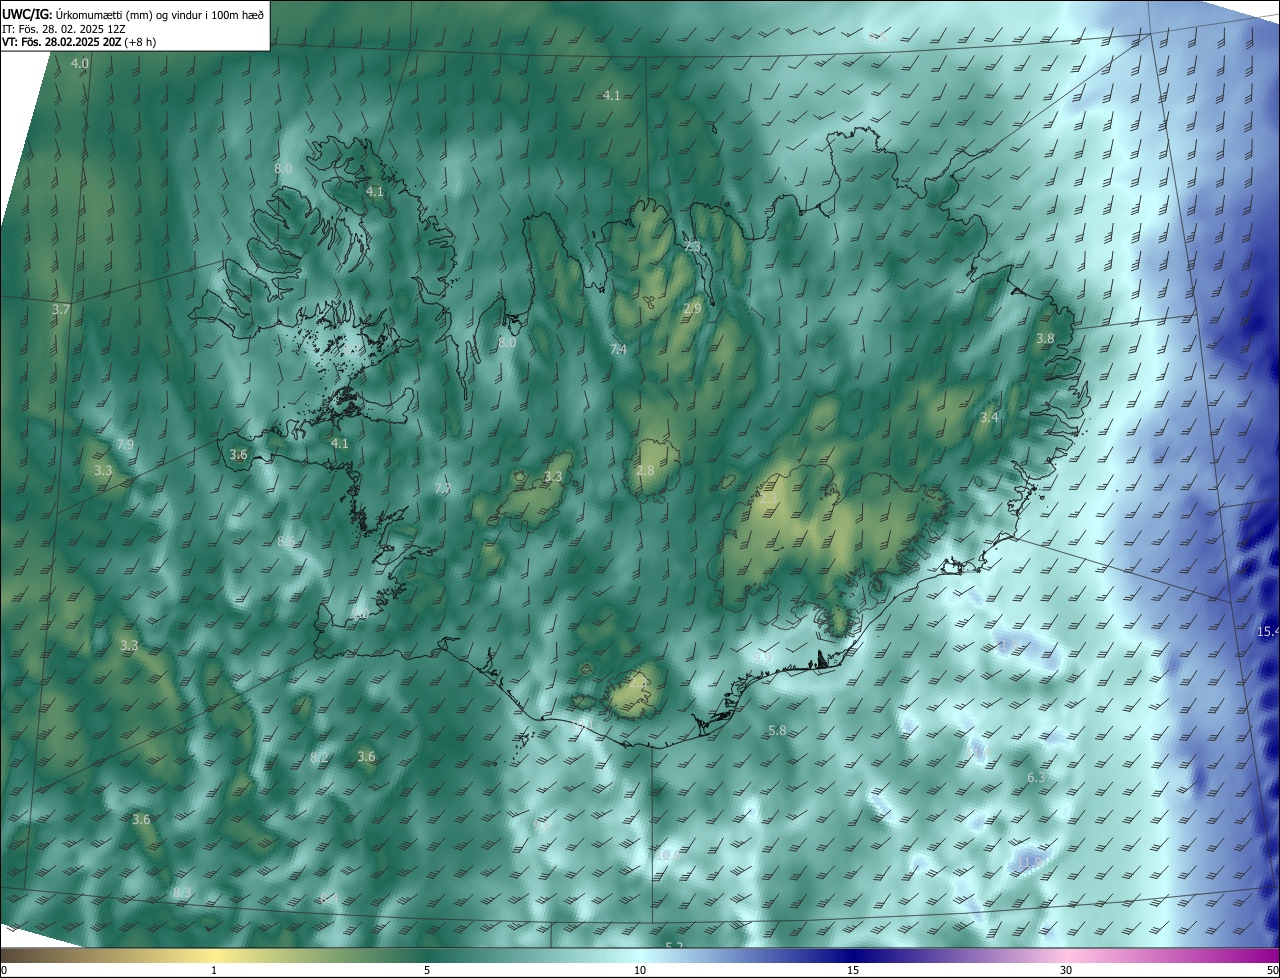The width and height of the screenshot is (1280, 978).
Task: Click the '5' tick on the colour scale
Action: (427, 970)
